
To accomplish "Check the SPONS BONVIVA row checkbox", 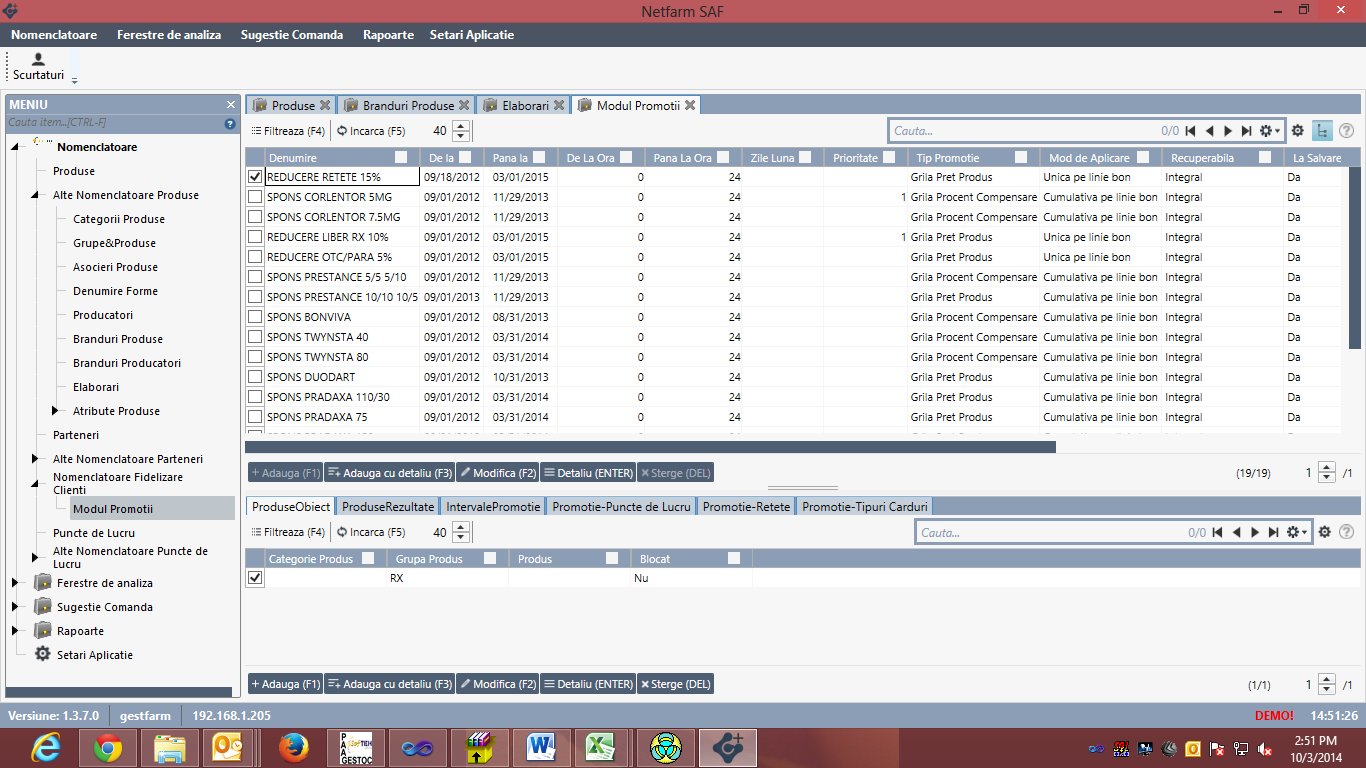I will point(255,317).
